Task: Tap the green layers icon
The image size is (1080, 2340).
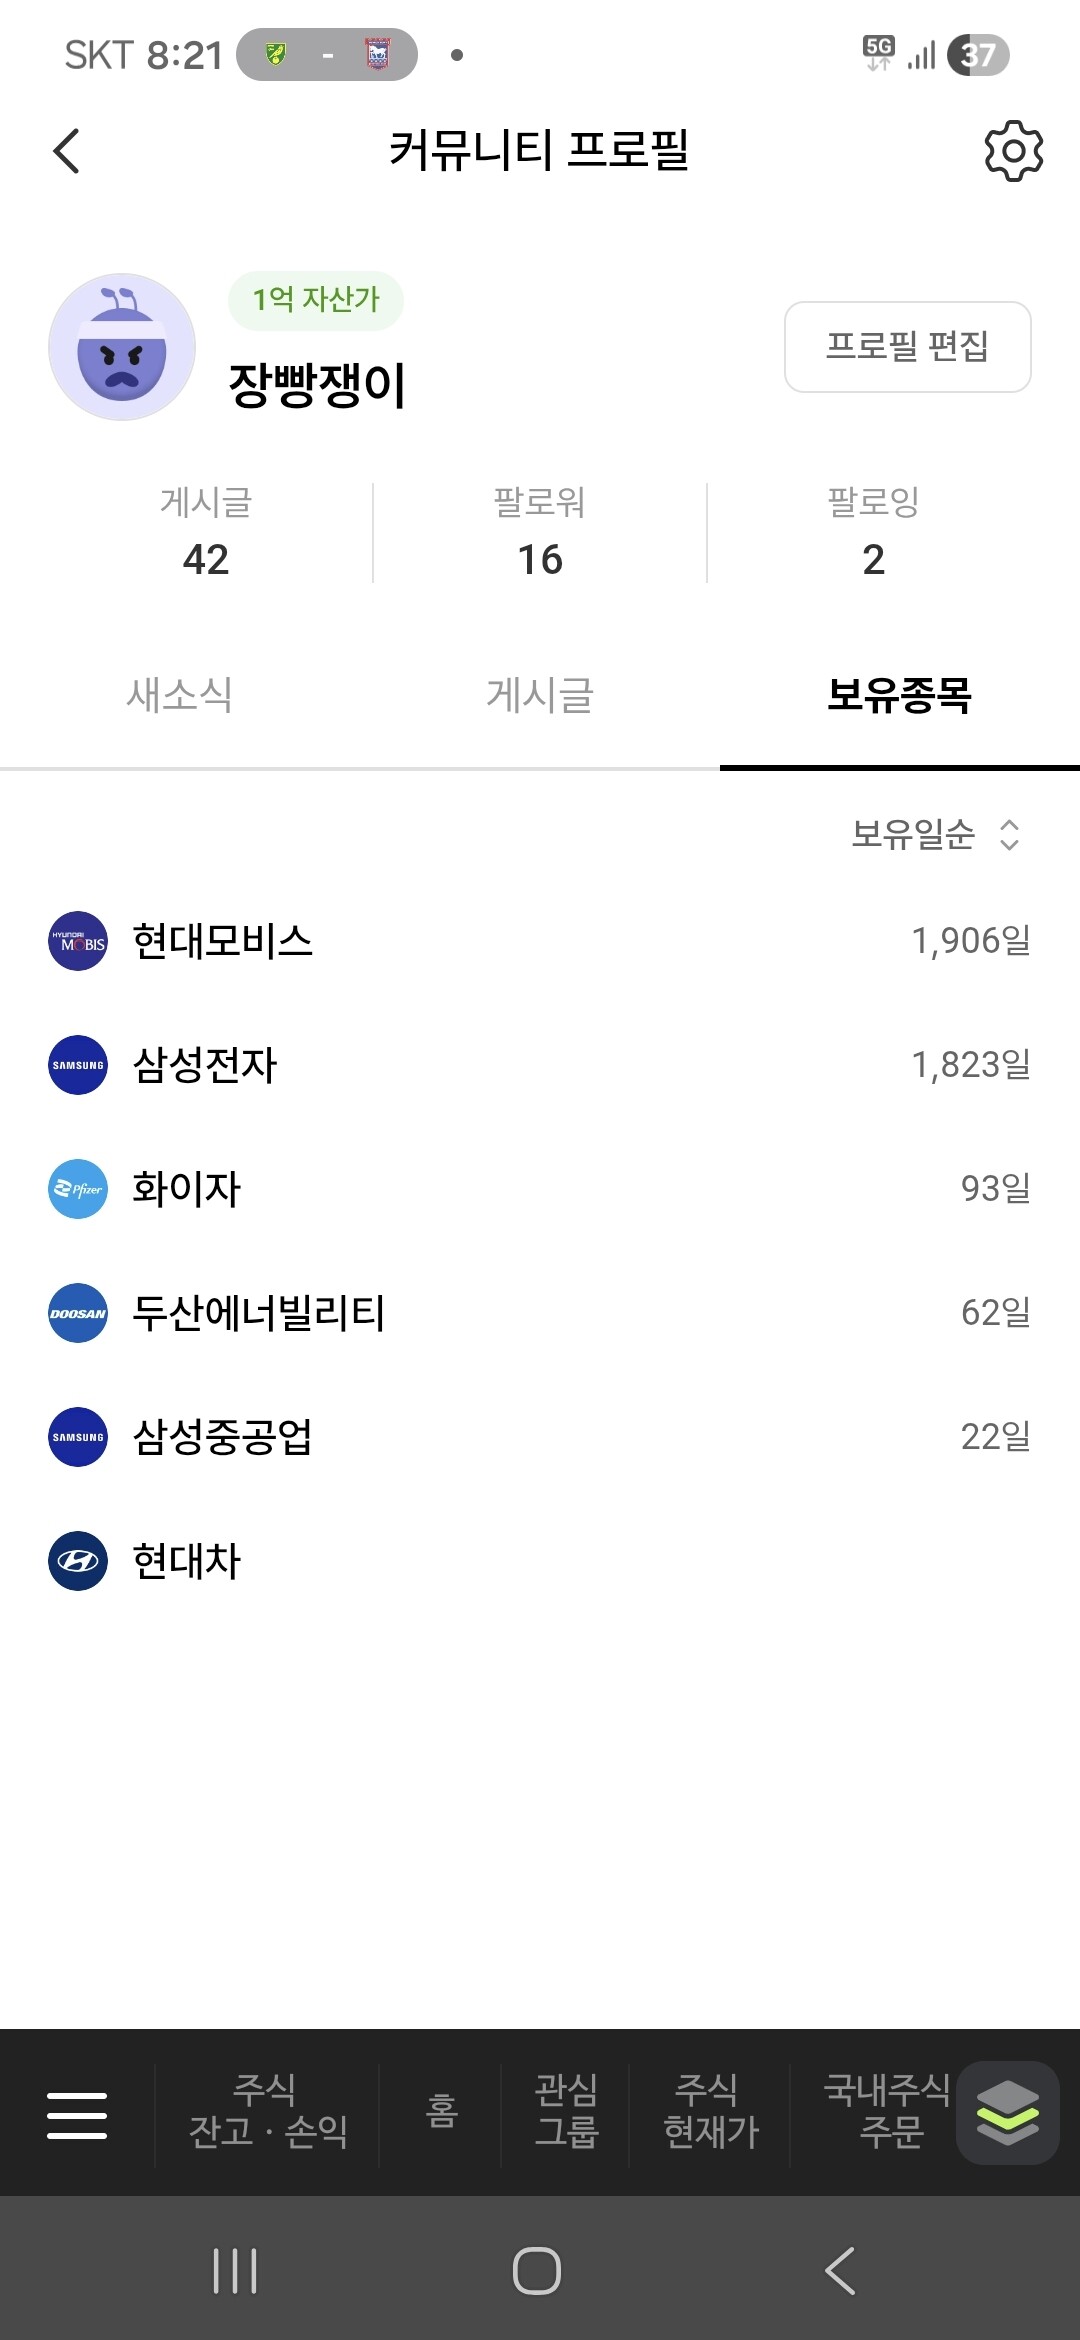Action: click(1007, 2113)
